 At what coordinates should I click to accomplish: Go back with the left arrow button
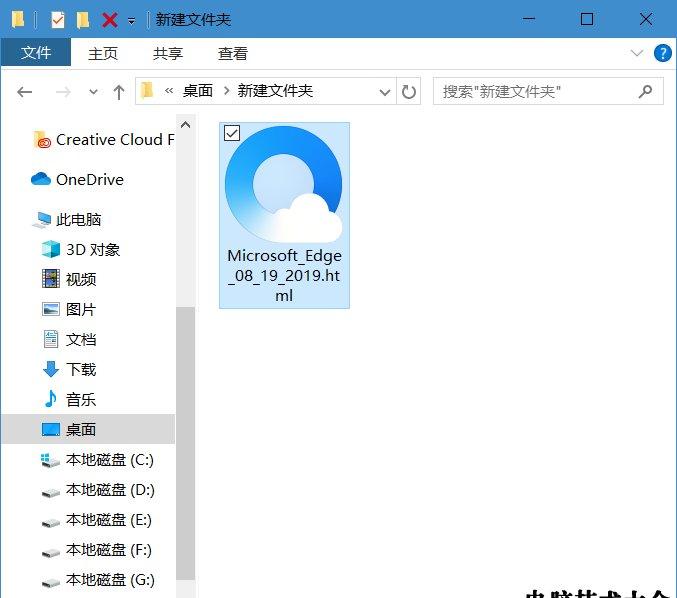click(25, 92)
